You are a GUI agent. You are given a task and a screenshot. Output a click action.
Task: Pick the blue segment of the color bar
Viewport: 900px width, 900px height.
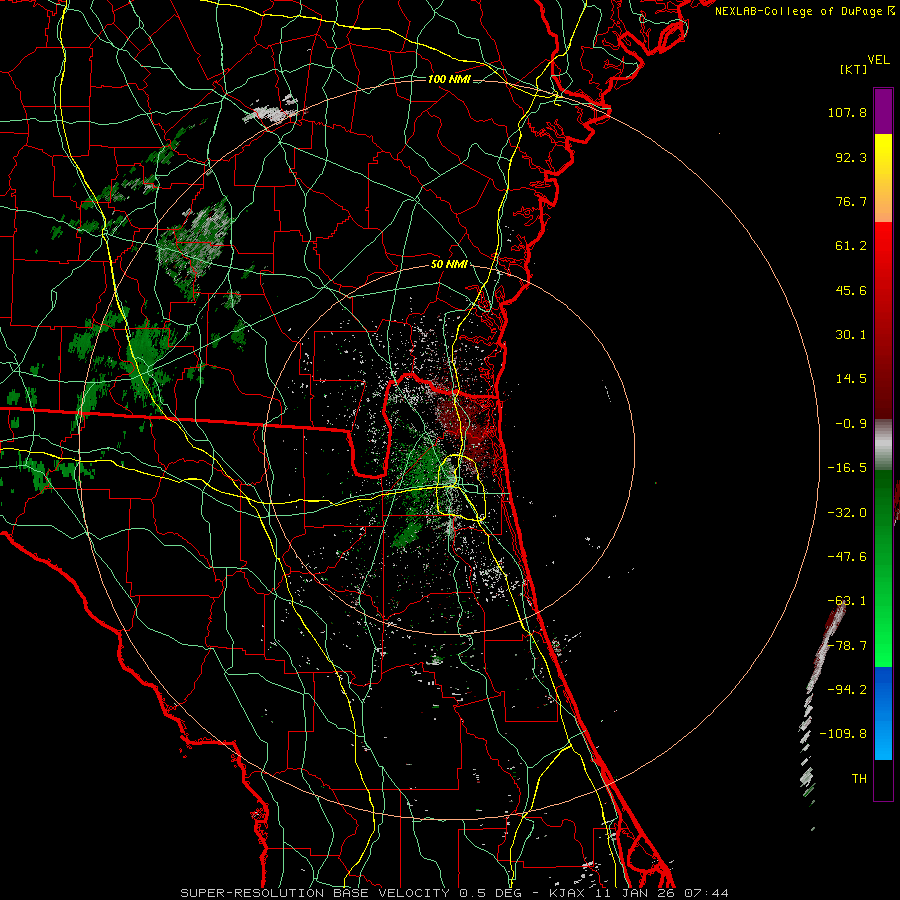click(883, 713)
